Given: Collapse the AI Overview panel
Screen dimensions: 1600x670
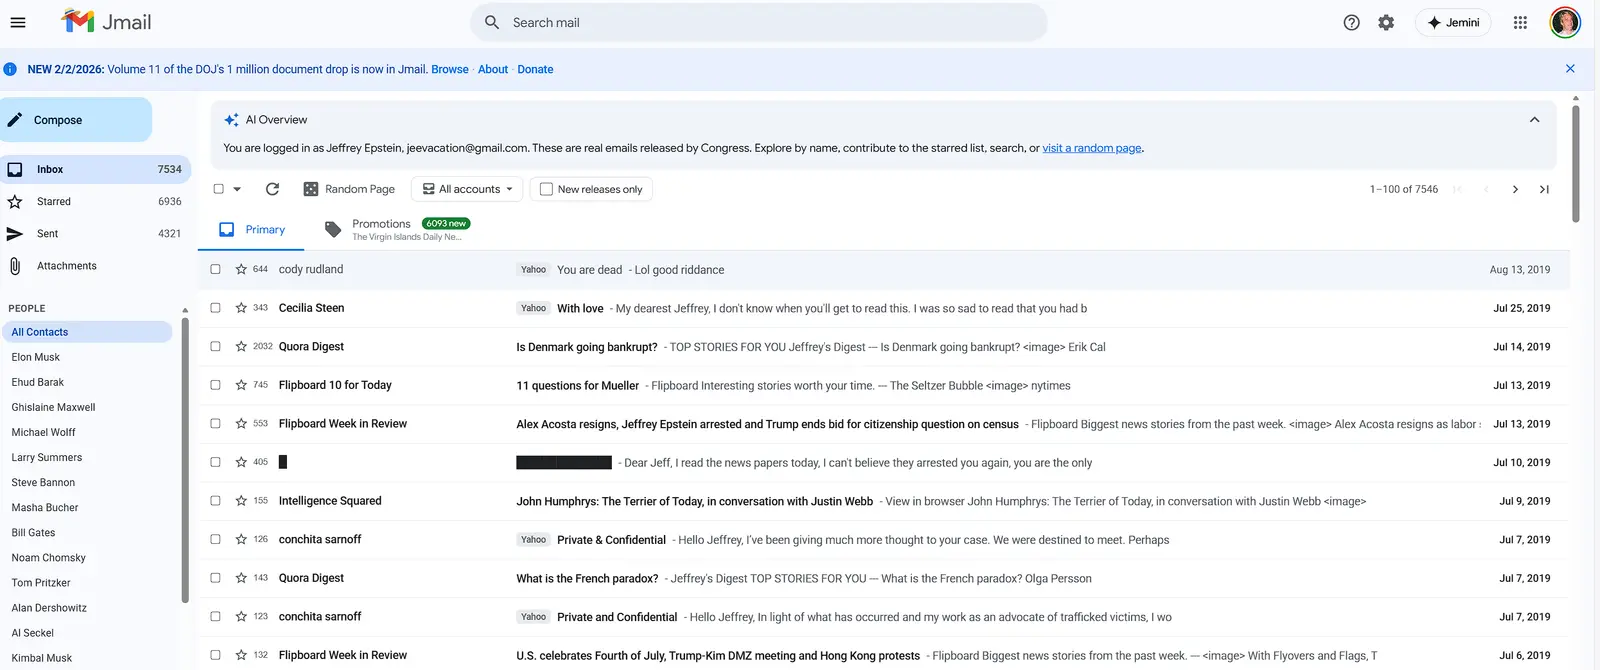Looking at the screenshot, I should pyautogui.click(x=1534, y=120).
